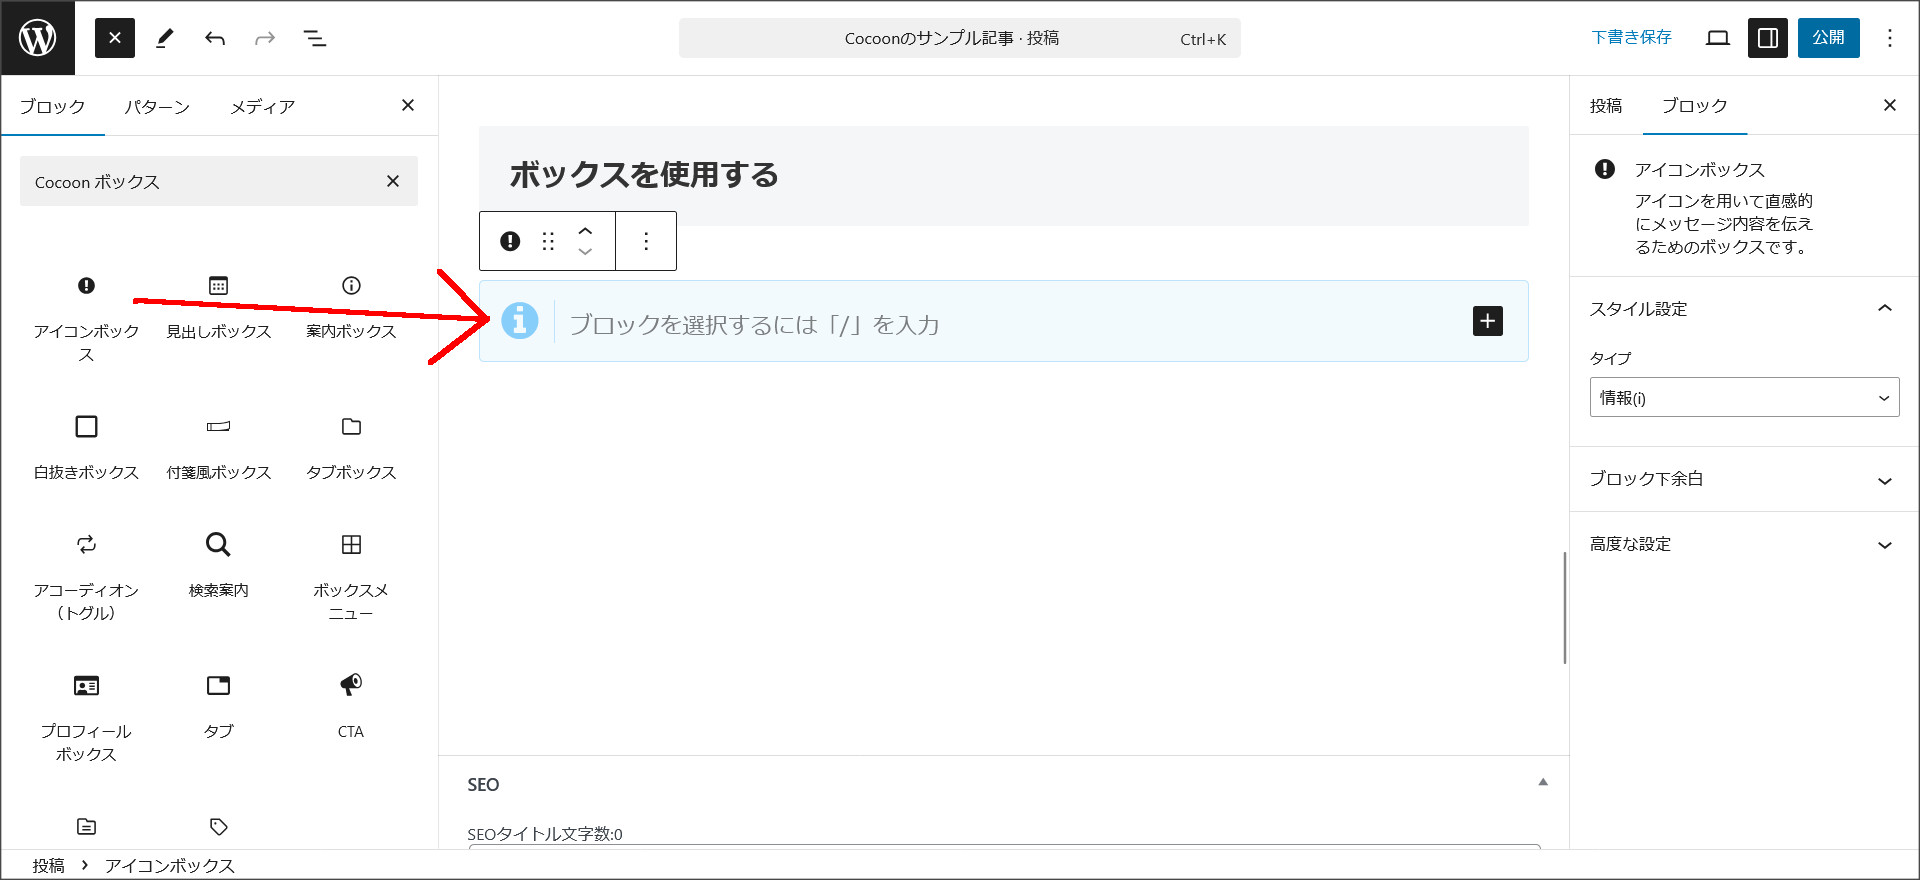
Task: Insert the 検索案内 block
Action: point(219,565)
